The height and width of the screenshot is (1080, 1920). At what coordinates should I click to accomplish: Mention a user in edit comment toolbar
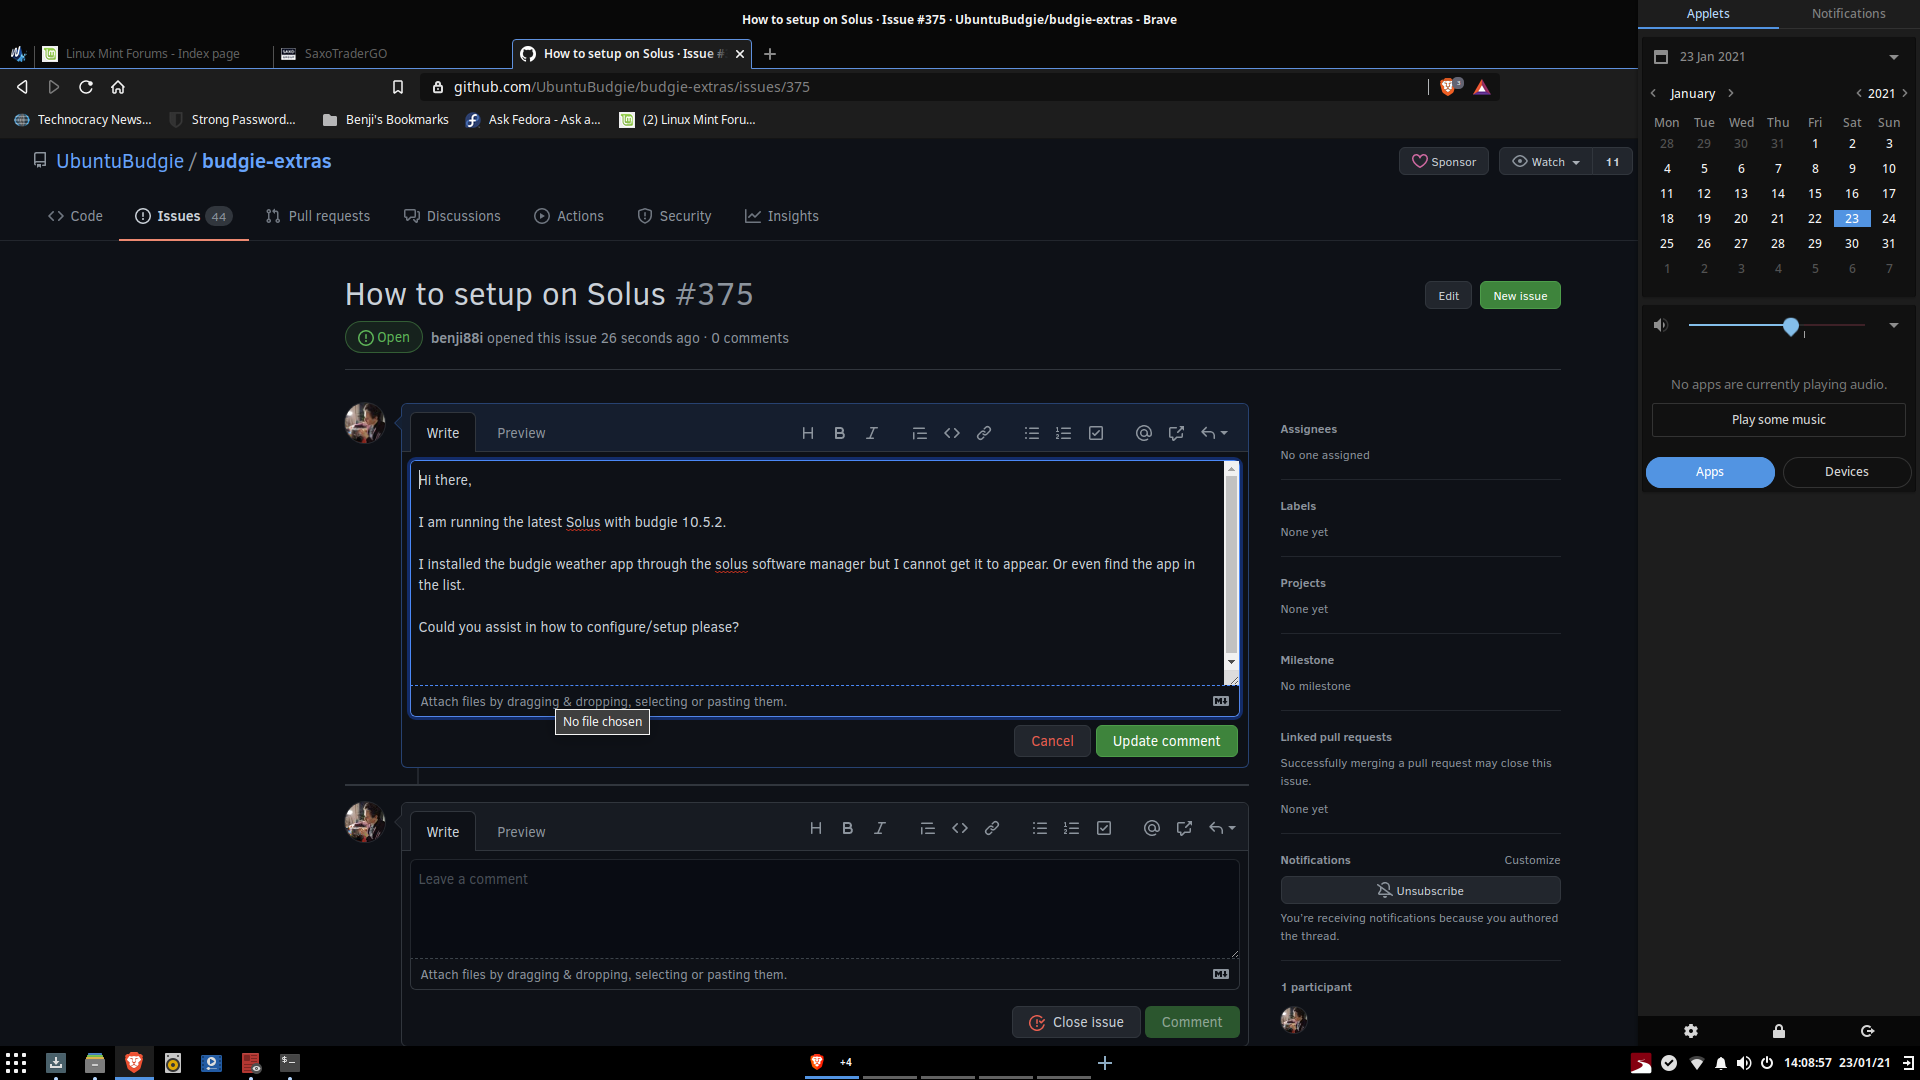pos(1144,433)
